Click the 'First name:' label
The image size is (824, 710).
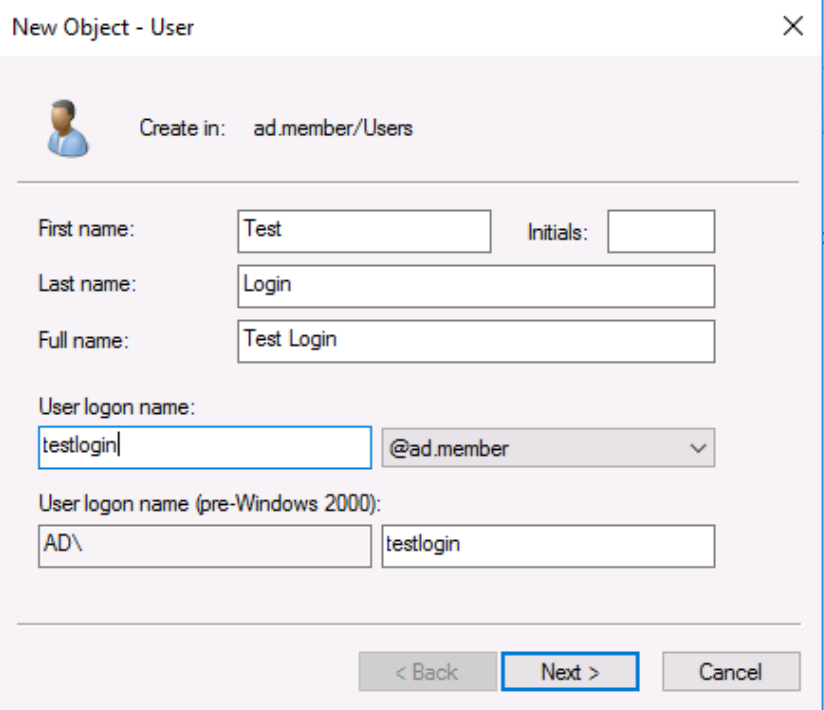tap(85, 229)
